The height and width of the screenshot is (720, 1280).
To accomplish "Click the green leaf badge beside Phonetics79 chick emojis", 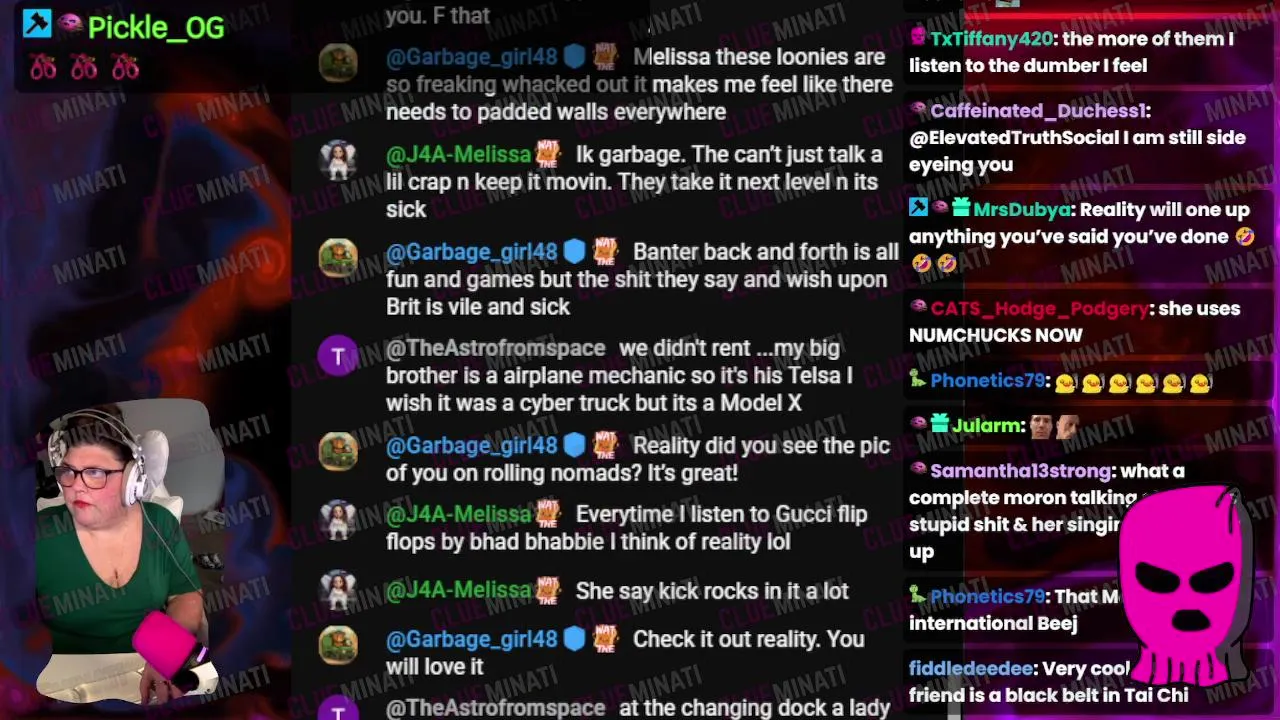I will pyautogui.click(x=918, y=380).
